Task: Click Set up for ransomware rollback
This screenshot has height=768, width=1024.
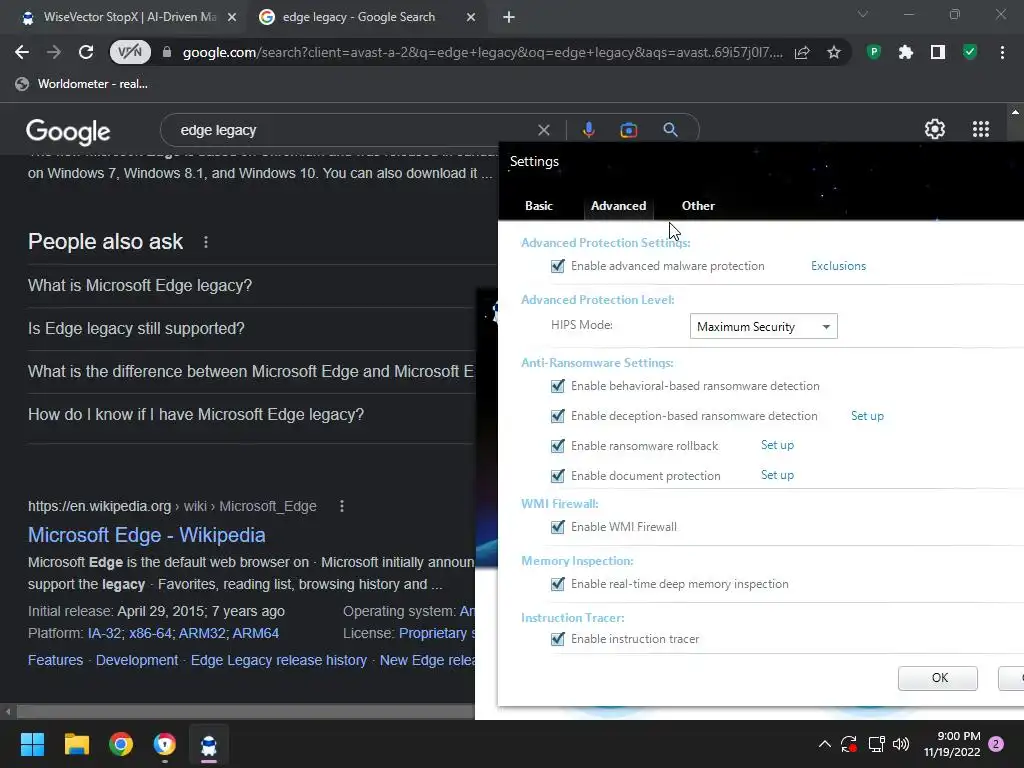Action: point(777,445)
